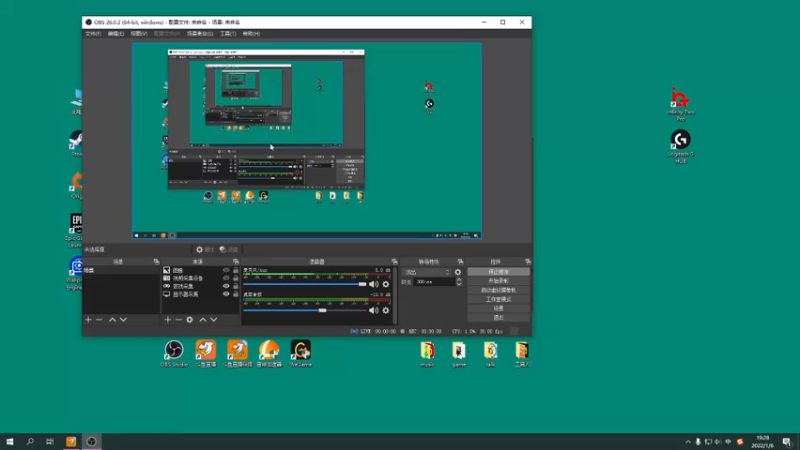Click the 300 ms duration field
This screenshot has width=800, height=450.
click(x=434, y=282)
